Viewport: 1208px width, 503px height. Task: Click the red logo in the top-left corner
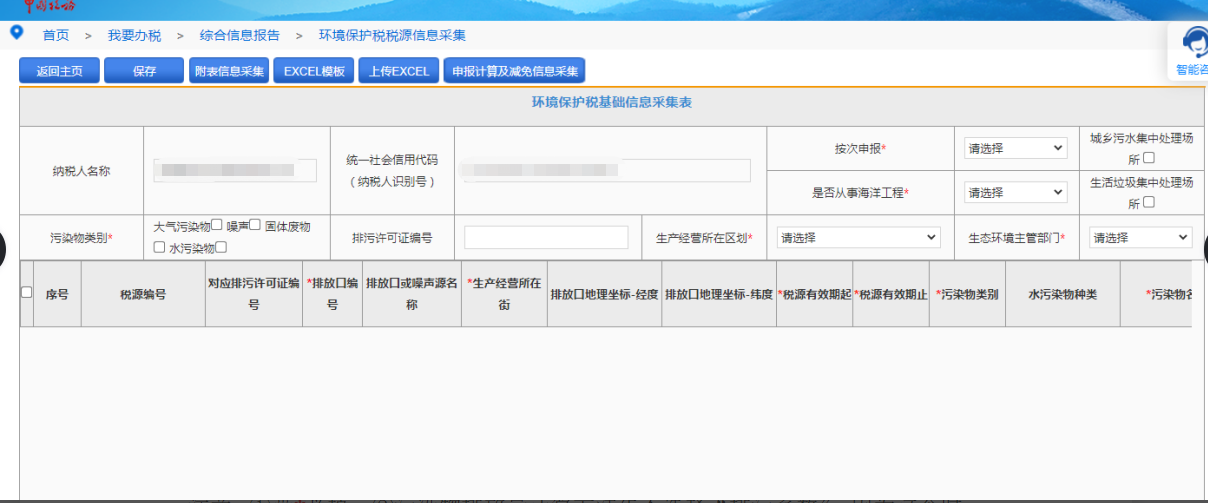coord(50,5)
